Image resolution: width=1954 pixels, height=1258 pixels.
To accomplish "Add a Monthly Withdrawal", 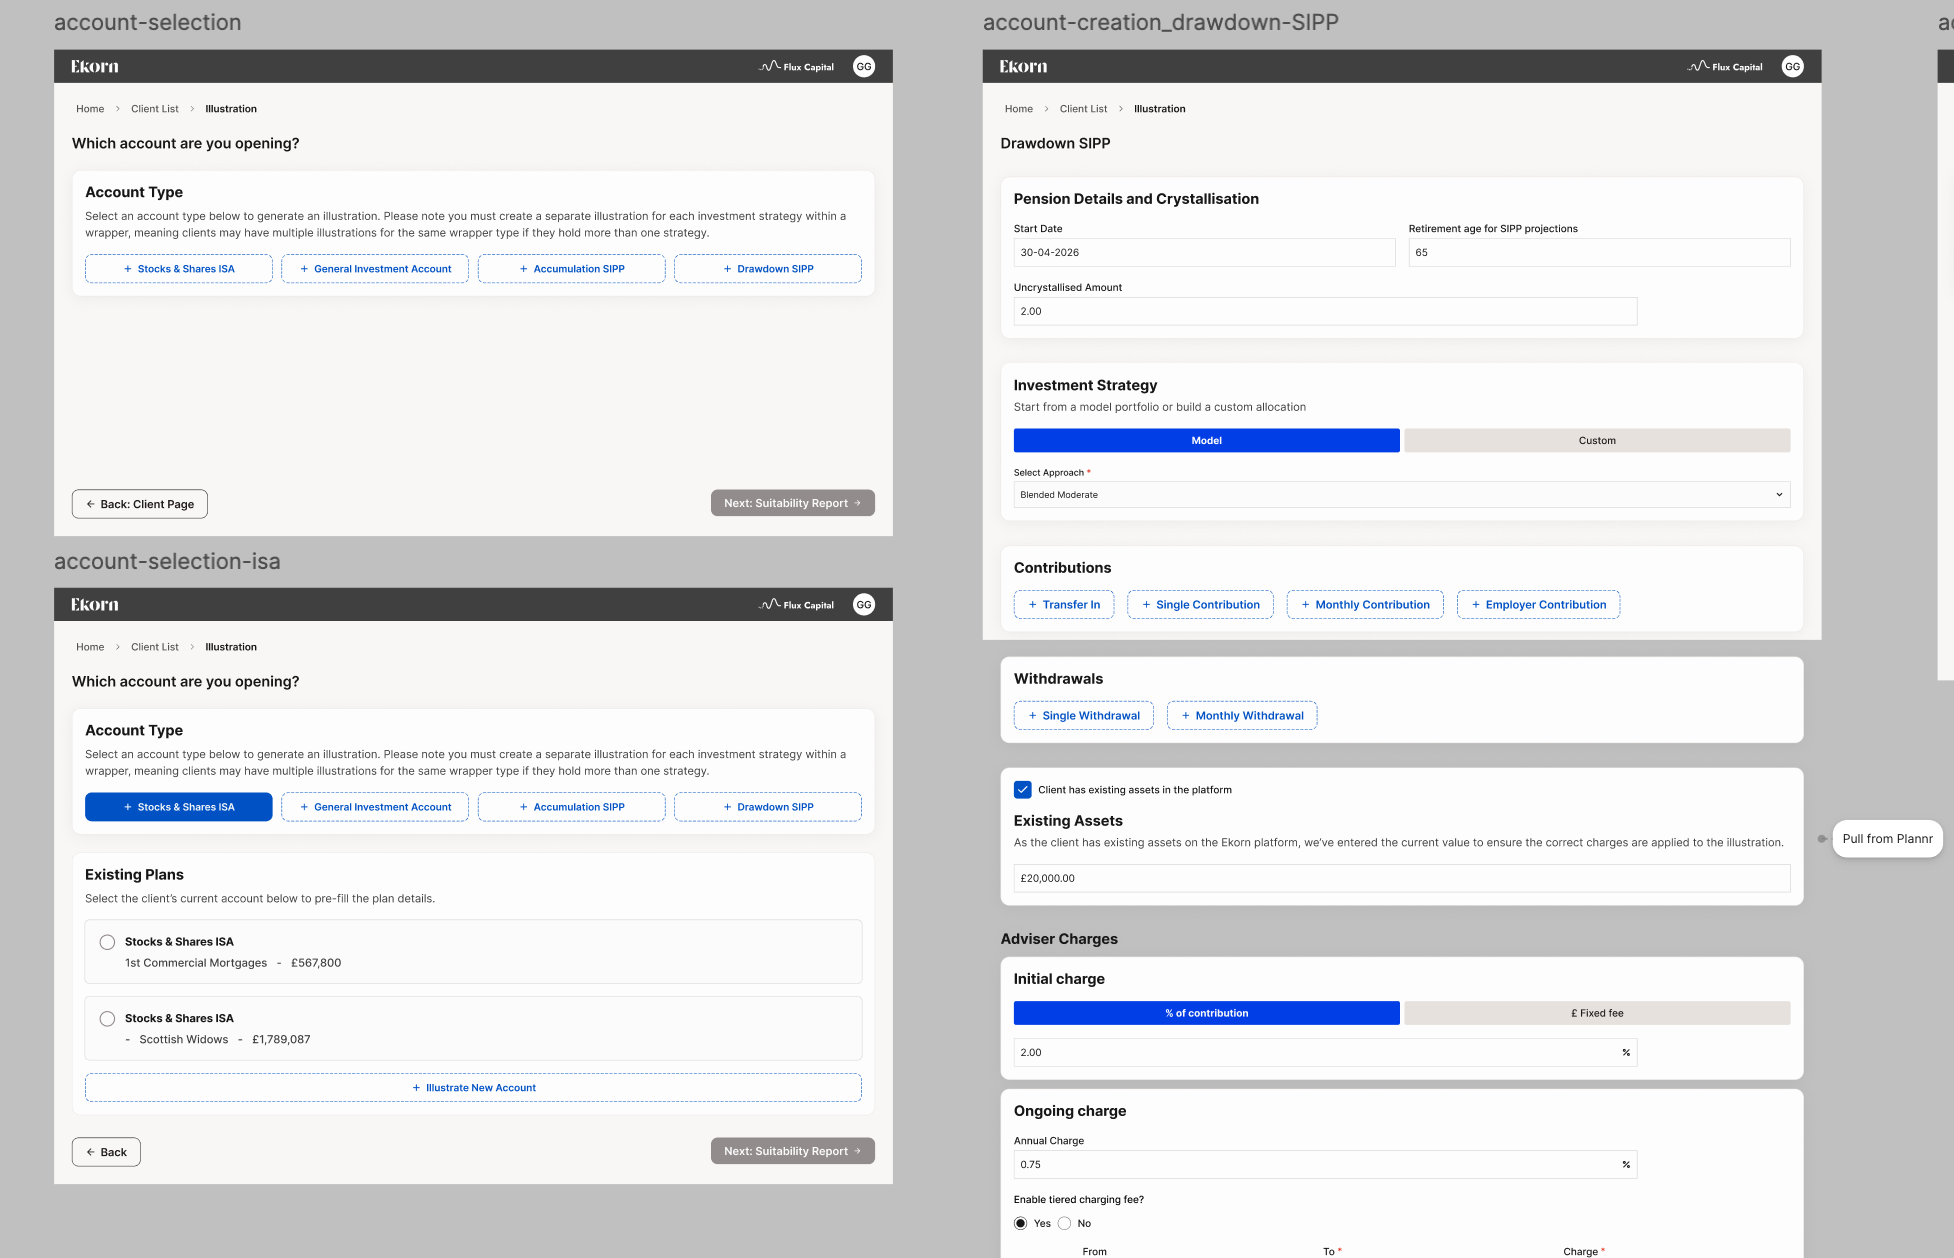I will click(1242, 715).
